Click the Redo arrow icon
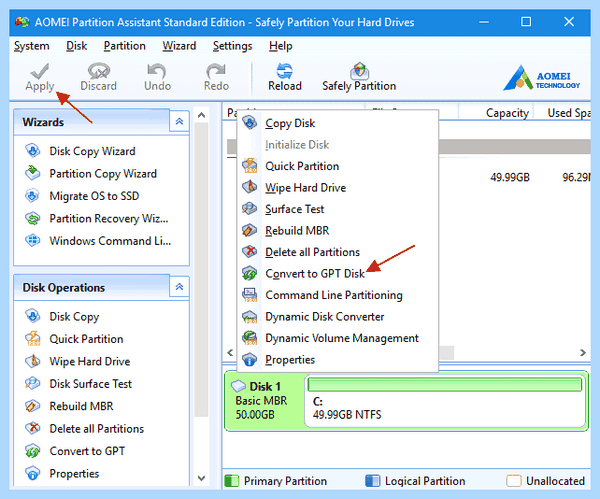The image size is (600, 499). point(216,71)
